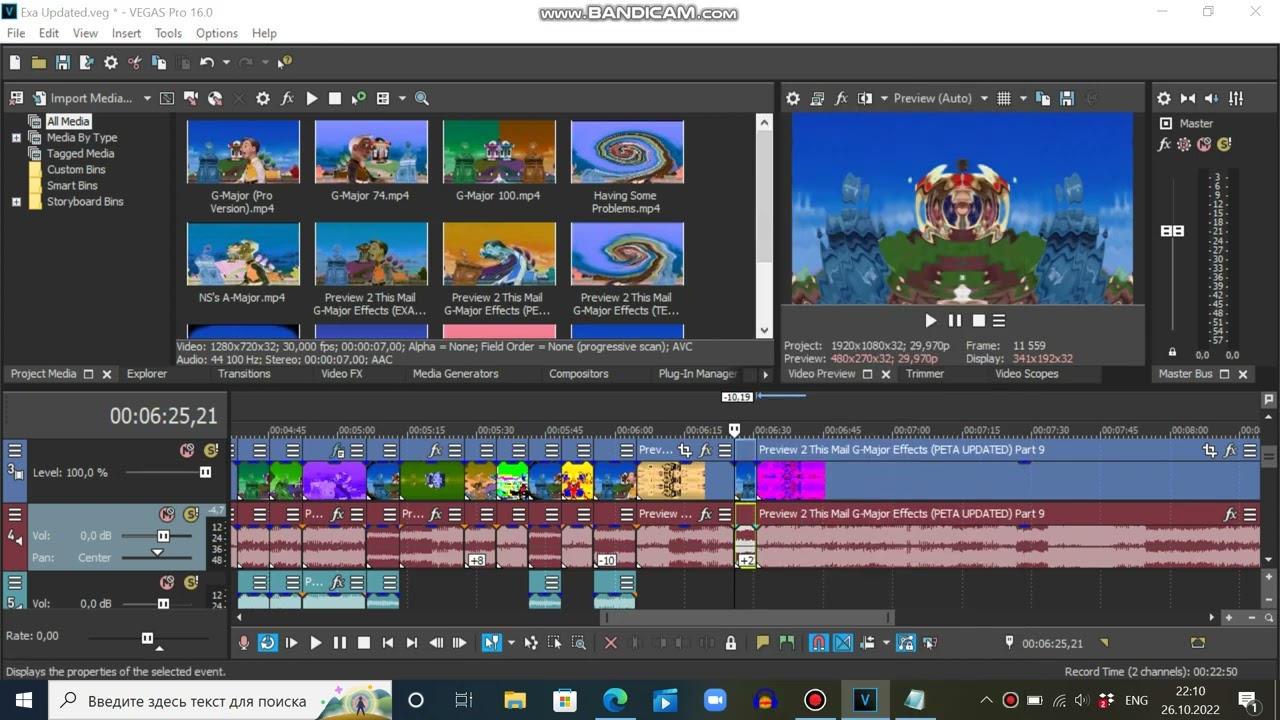Start media preview in Project Media toolbar

pos(312,98)
